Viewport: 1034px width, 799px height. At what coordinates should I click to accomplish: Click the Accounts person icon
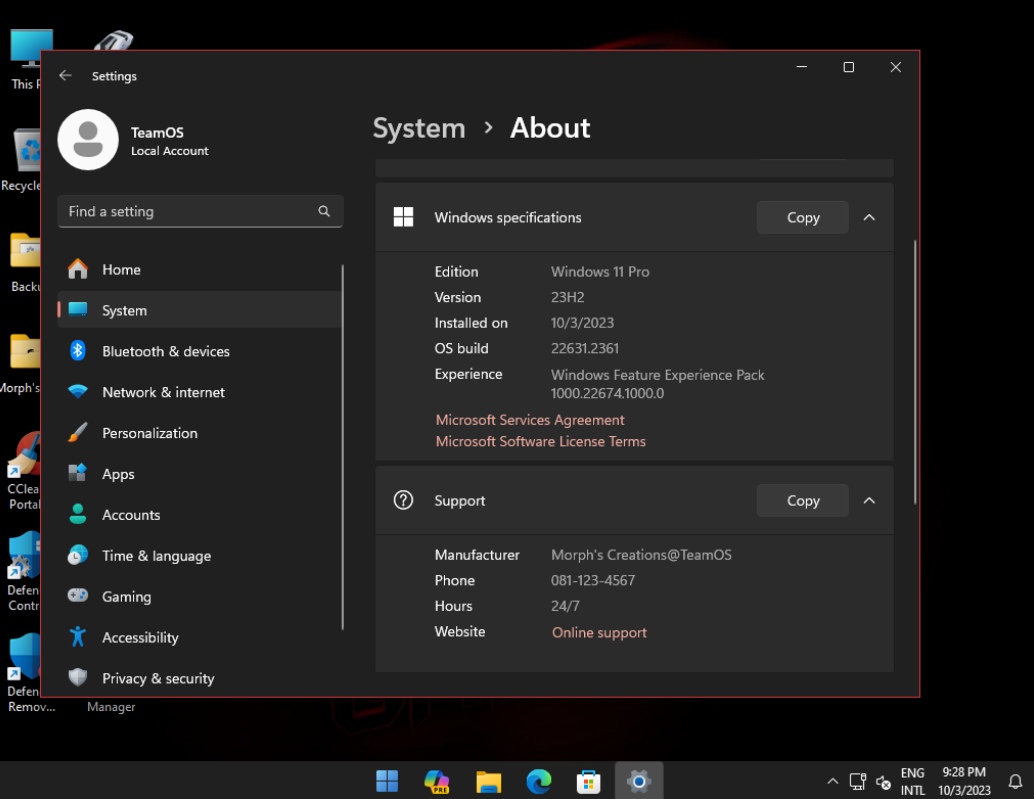tap(78, 514)
